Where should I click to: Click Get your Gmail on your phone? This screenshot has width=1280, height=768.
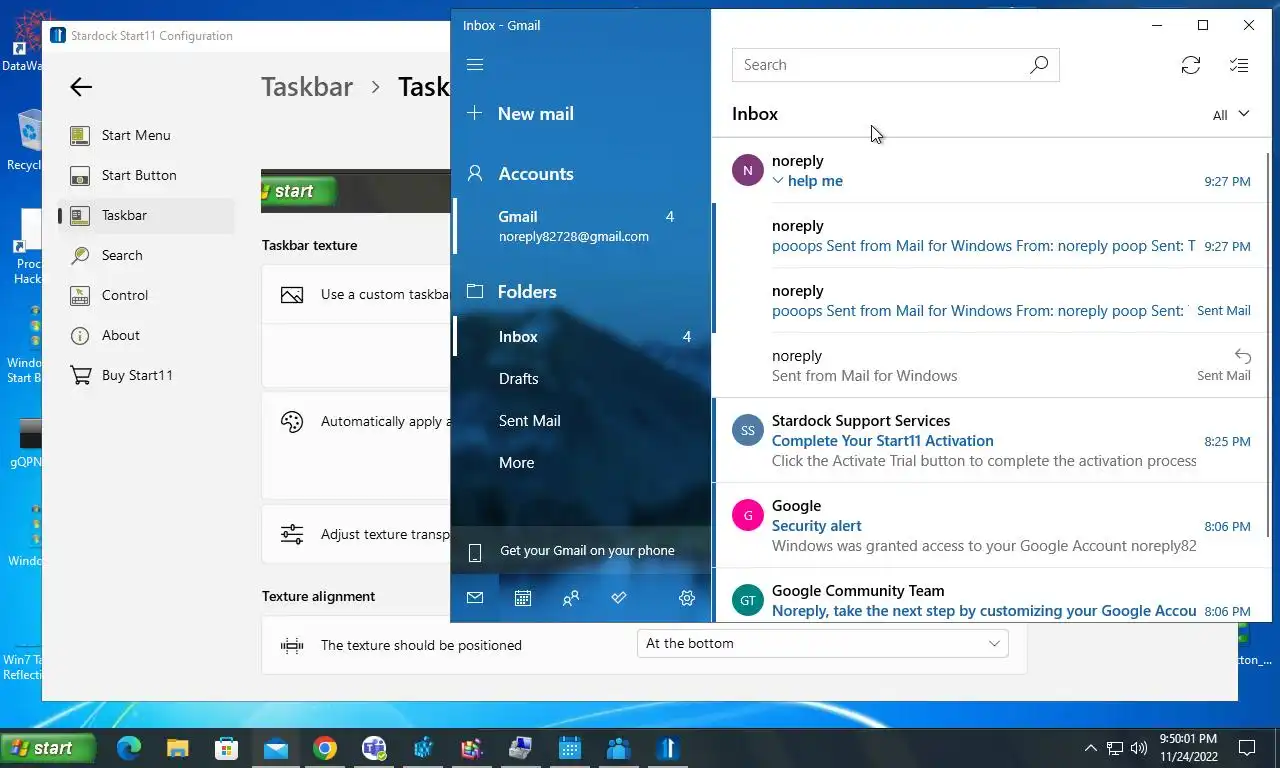[581, 551]
